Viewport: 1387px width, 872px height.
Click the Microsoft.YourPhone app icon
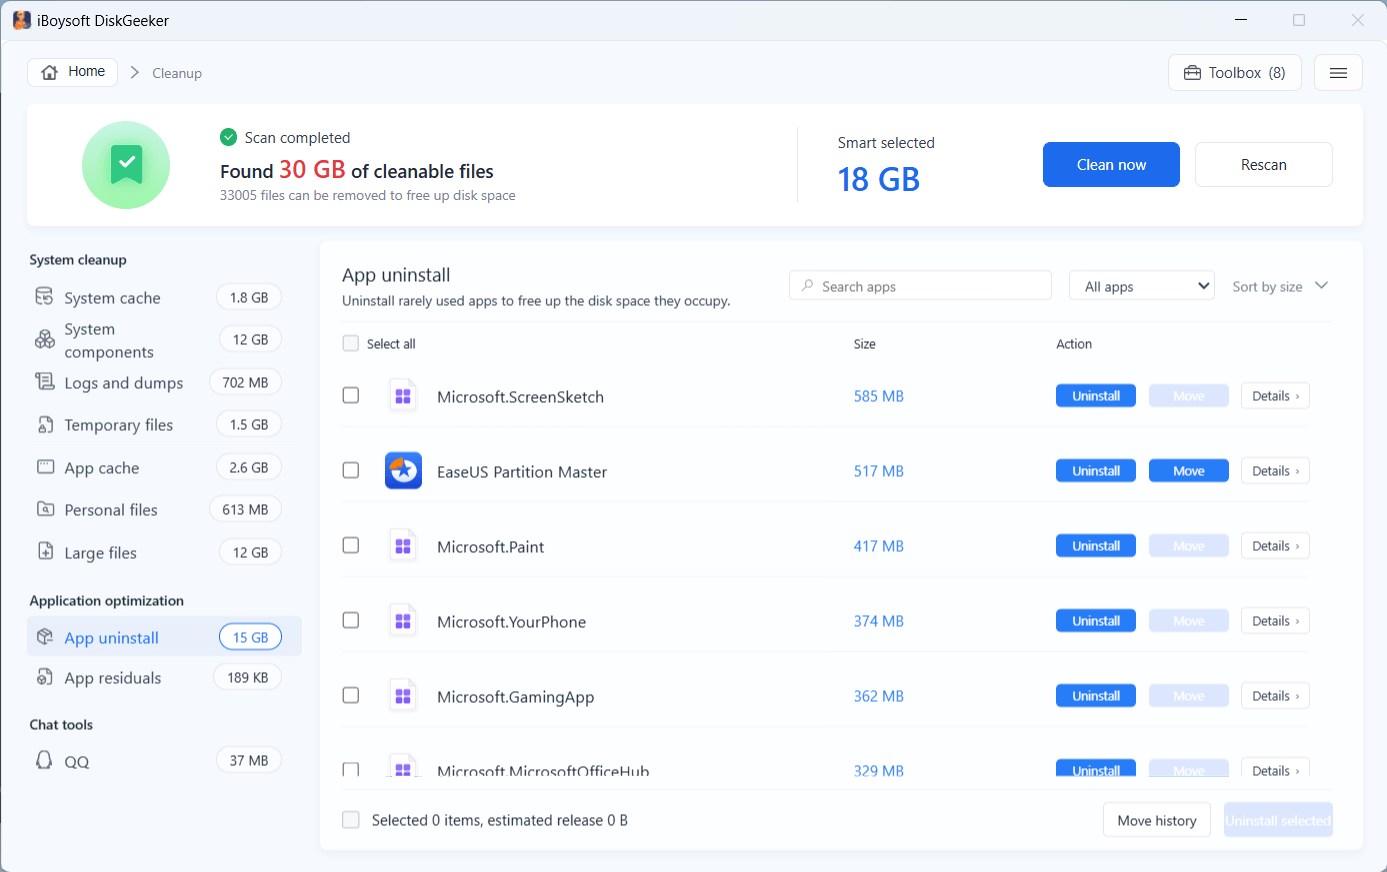(x=403, y=621)
